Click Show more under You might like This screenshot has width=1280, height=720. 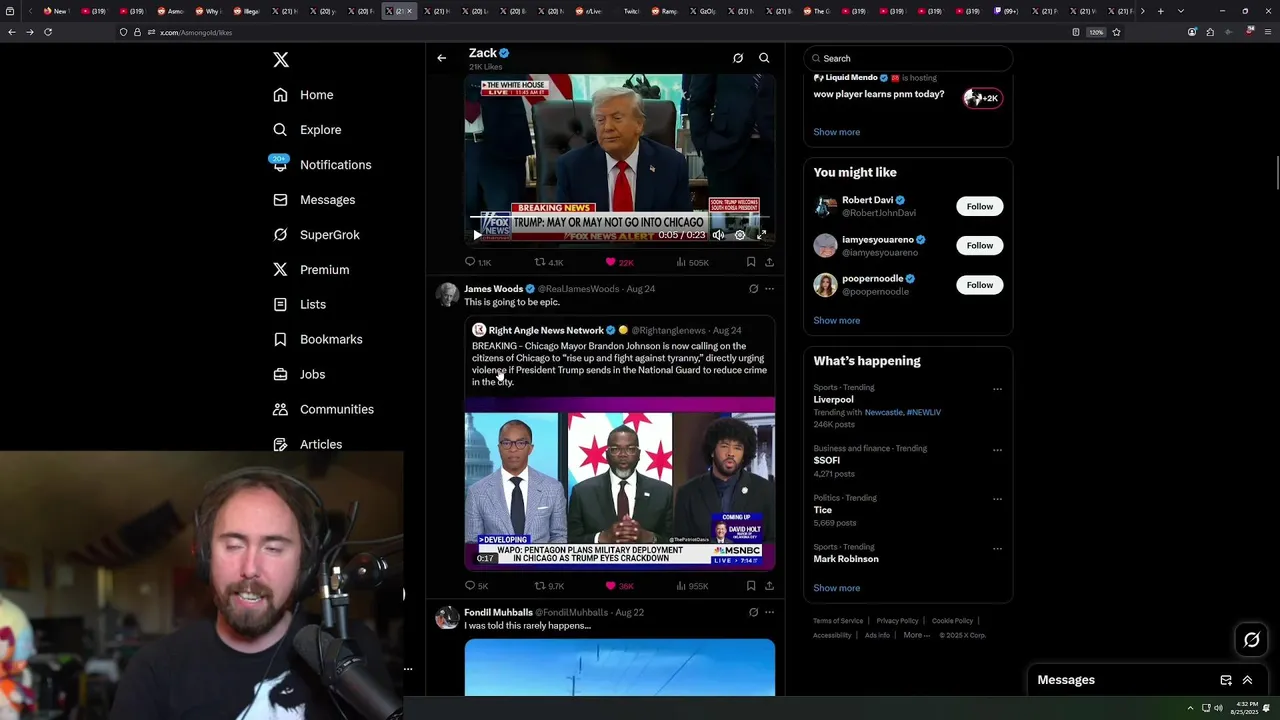[836, 321]
